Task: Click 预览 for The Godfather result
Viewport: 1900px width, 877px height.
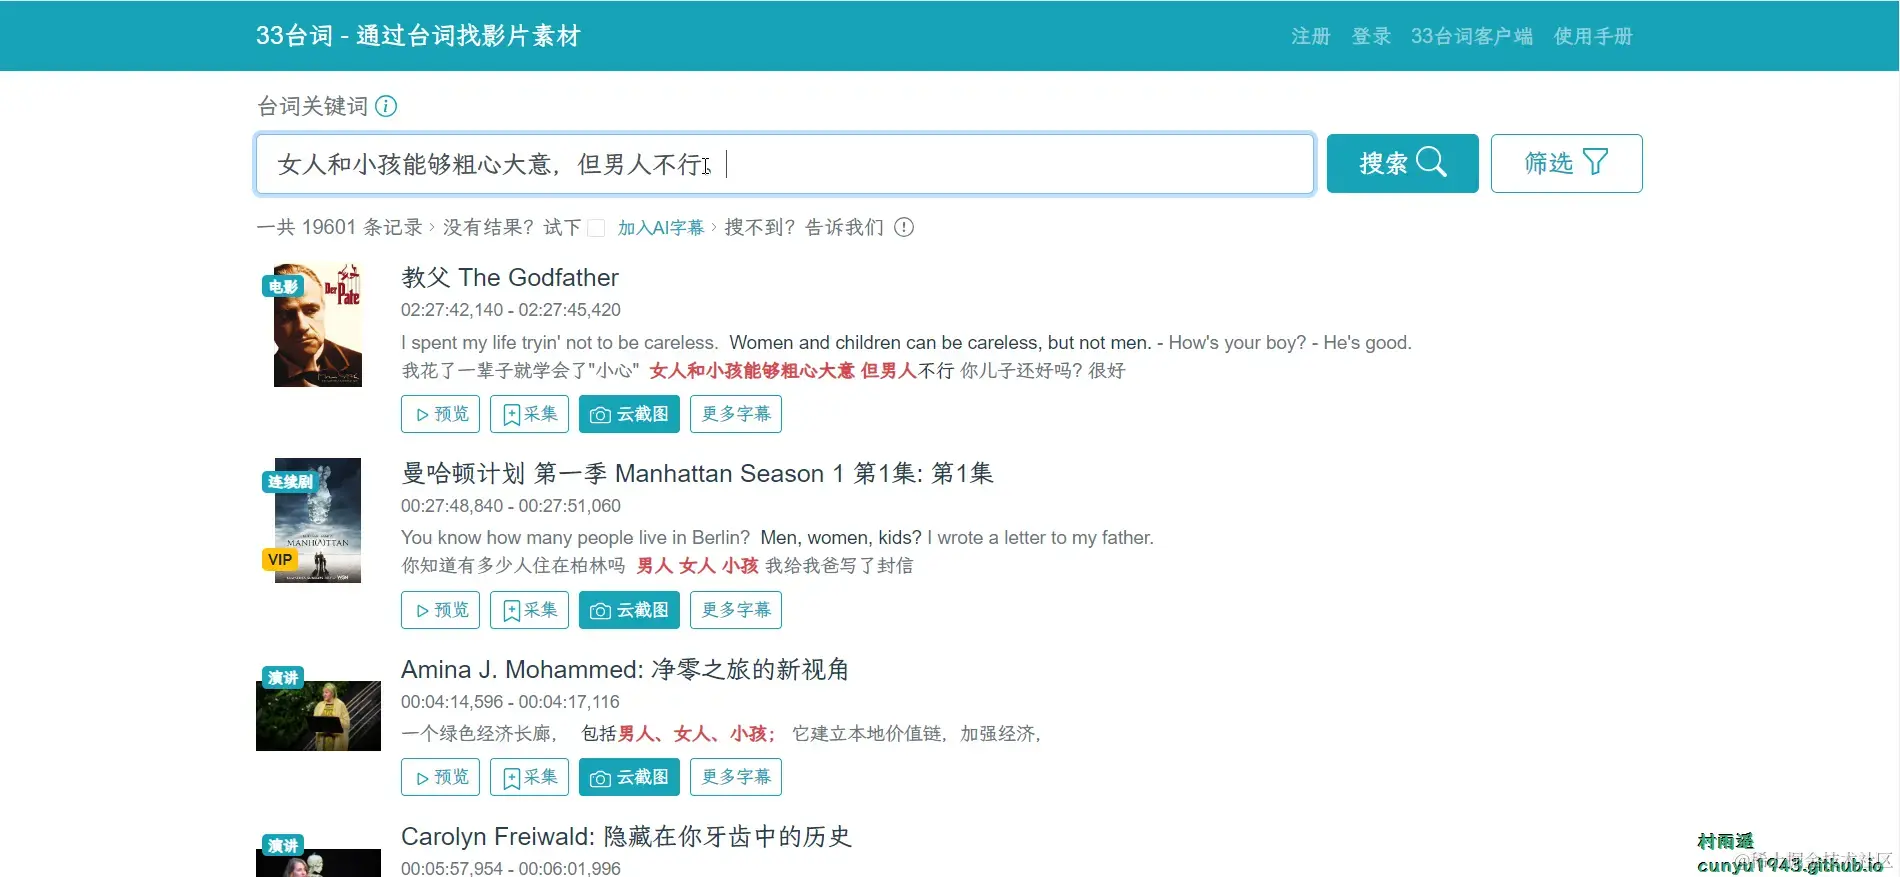Action: (440, 414)
